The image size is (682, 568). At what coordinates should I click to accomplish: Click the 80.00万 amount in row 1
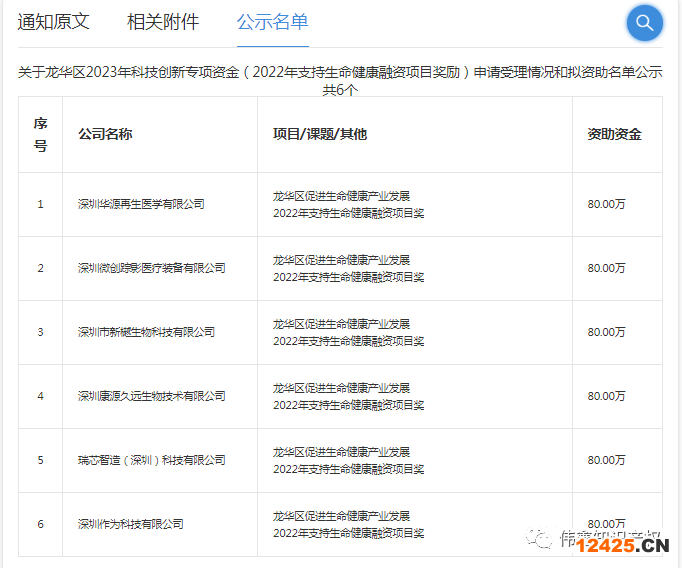606,204
